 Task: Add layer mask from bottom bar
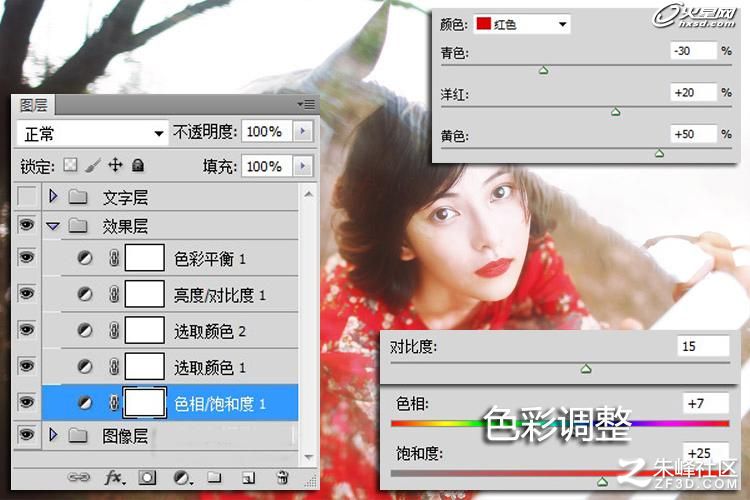pos(147,478)
